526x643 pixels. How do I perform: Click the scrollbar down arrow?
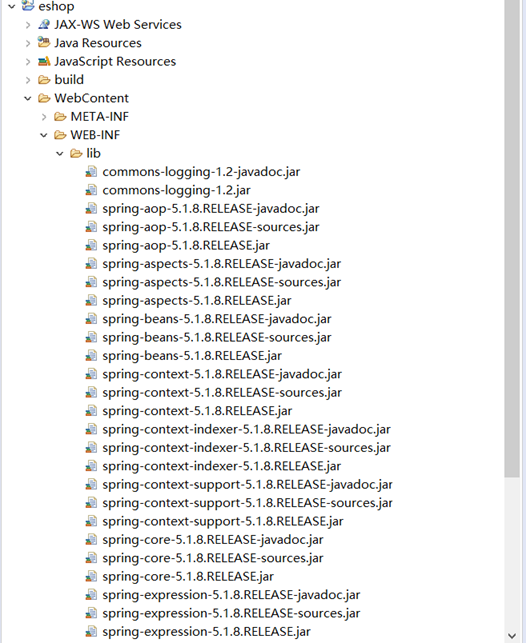click(x=512, y=636)
